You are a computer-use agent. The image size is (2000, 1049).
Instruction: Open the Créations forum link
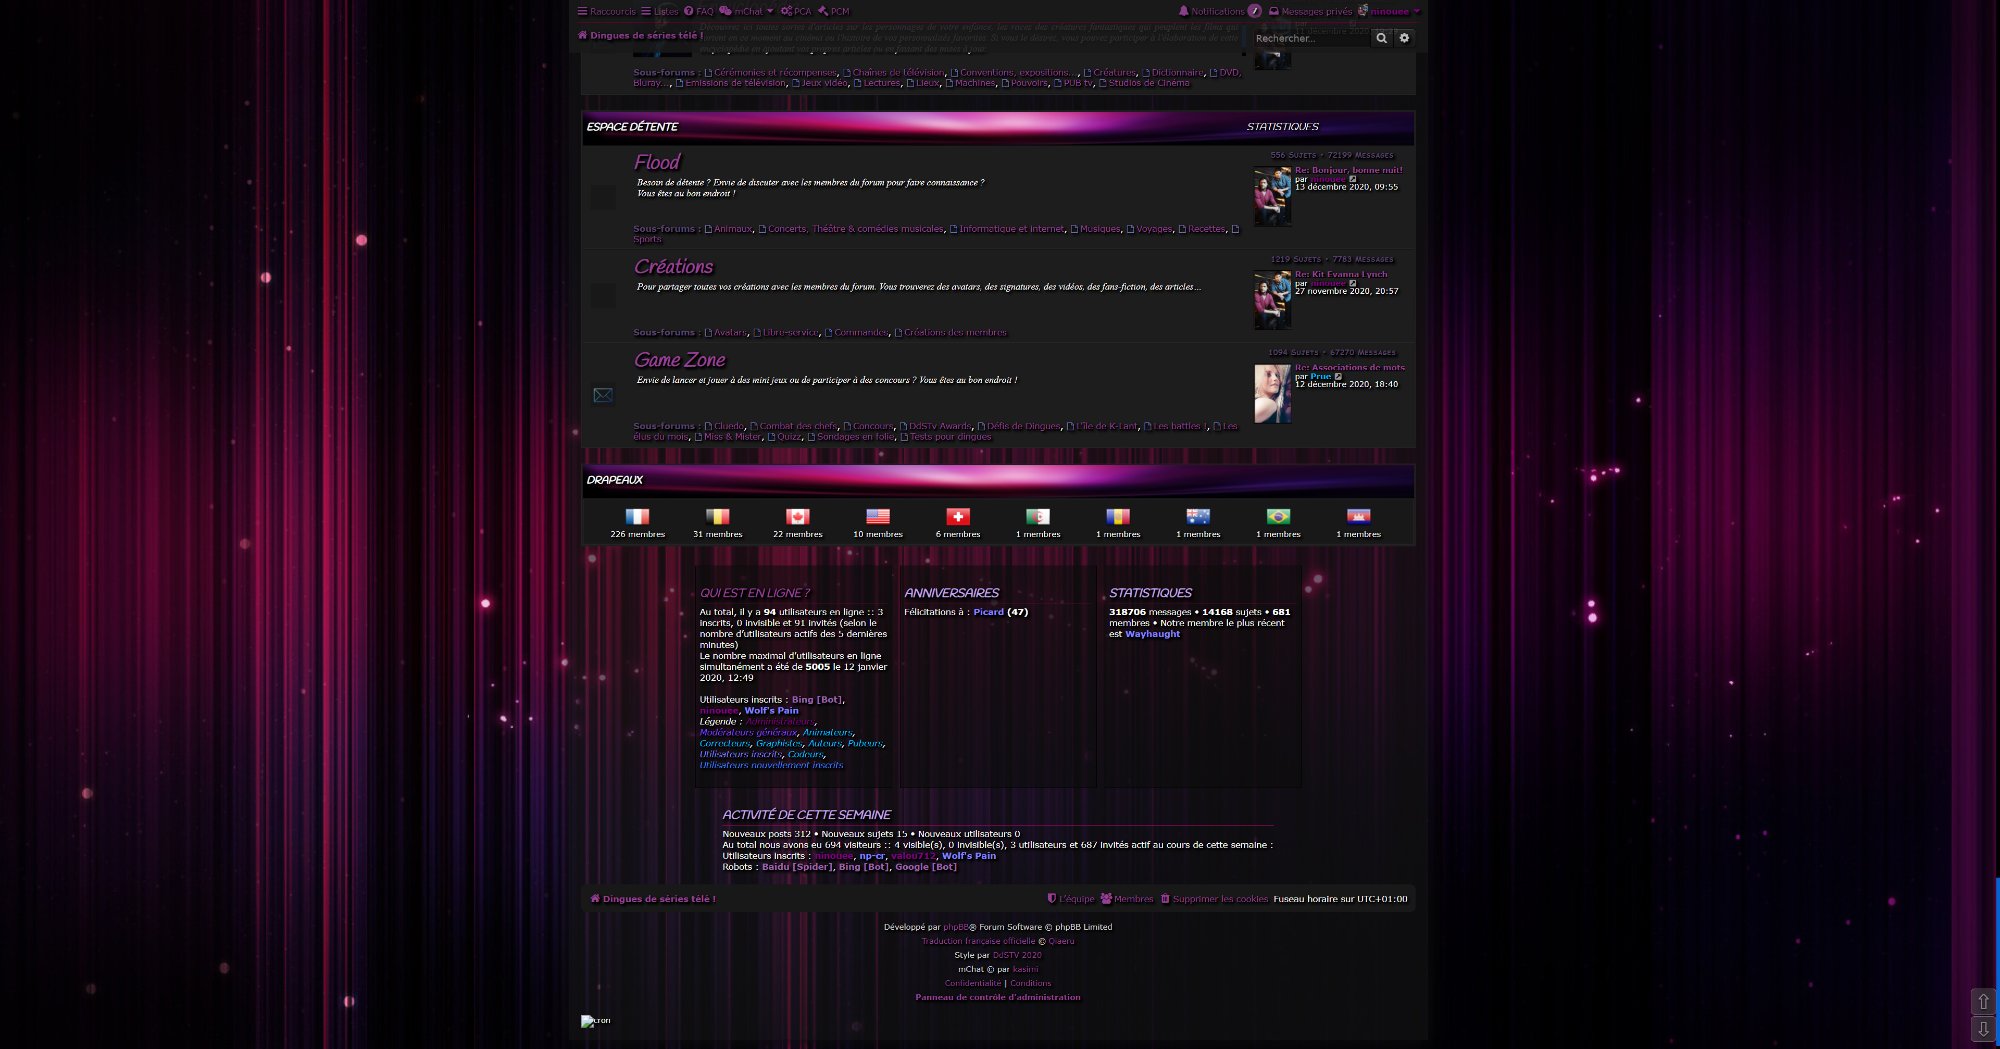tap(673, 266)
